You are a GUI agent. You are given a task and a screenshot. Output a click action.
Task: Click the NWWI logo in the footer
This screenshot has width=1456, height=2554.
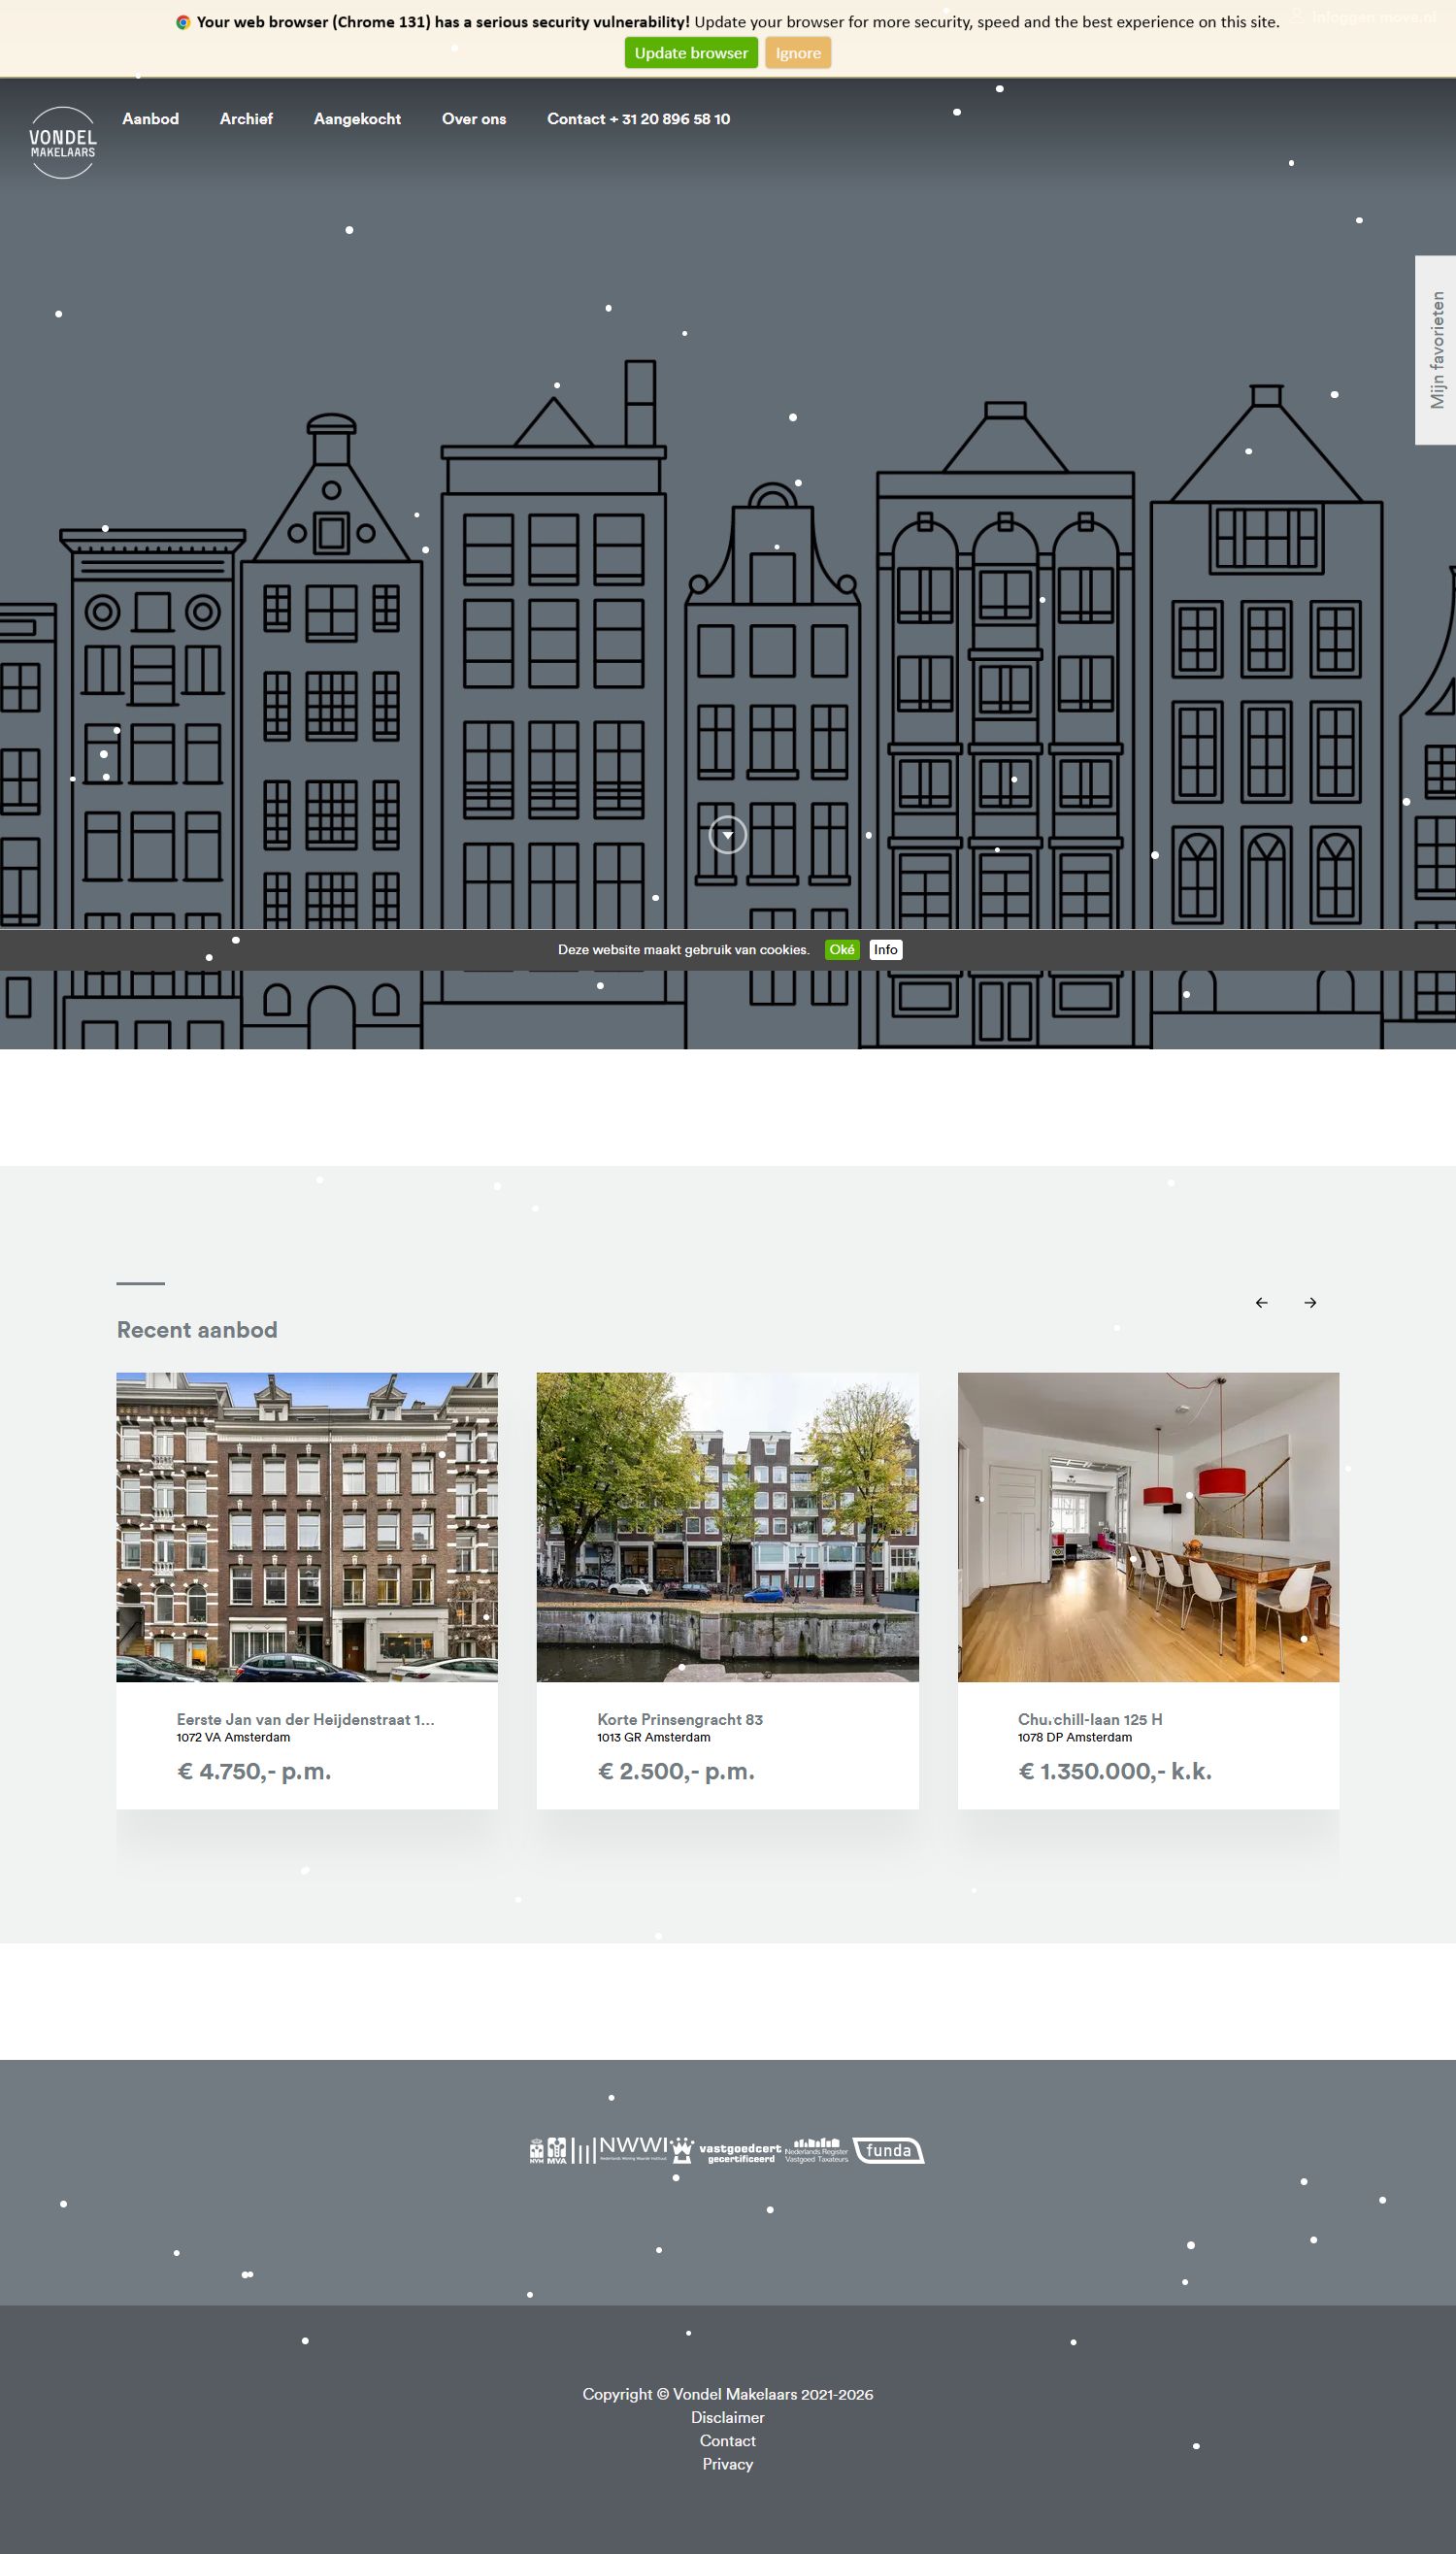(x=620, y=2151)
